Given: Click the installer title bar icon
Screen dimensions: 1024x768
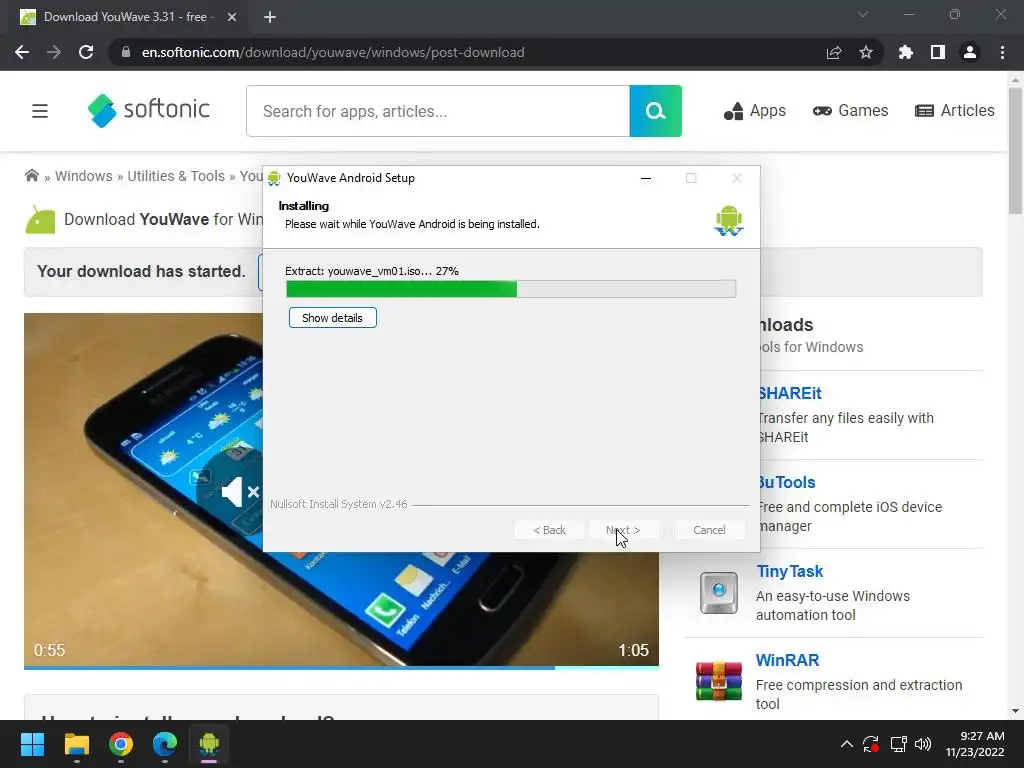Looking at the screenshot, I should (x=274, y=178).
